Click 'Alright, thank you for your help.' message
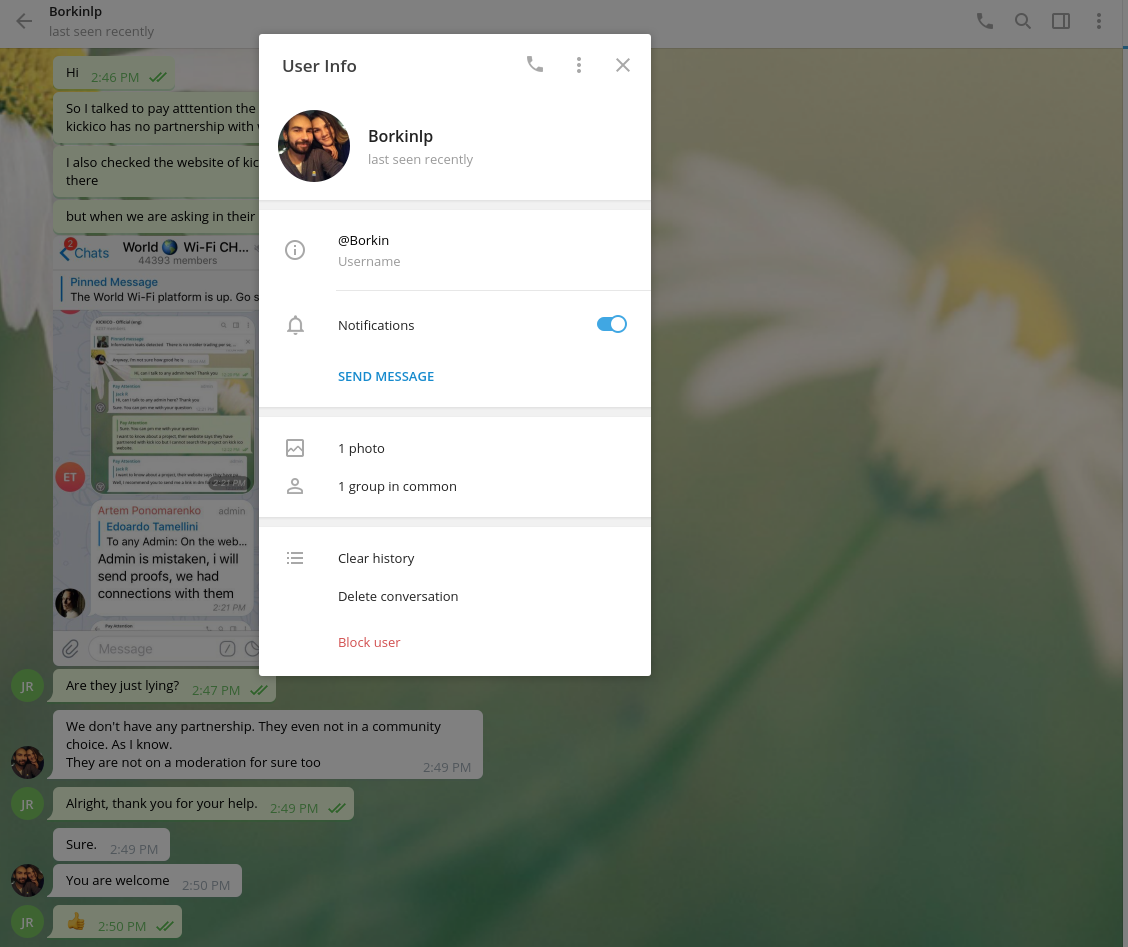The image size is (1128, 947). (x=204, y=804)
